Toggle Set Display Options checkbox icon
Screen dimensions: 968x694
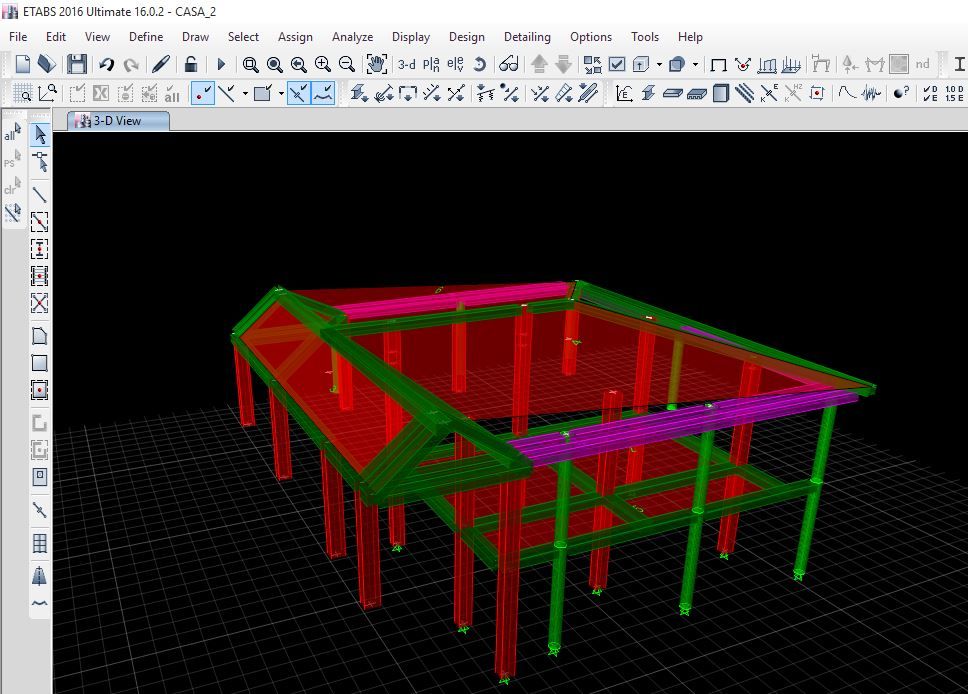tap(617, 64)
